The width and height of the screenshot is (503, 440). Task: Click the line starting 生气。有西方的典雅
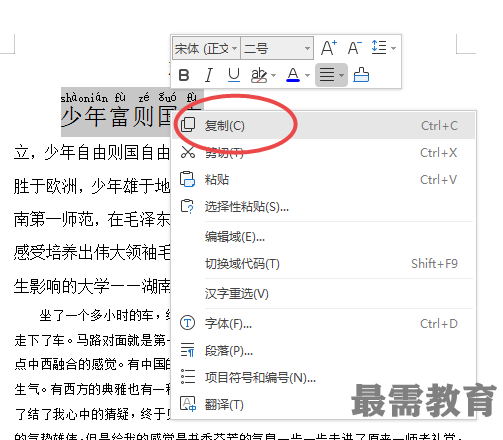92,389
